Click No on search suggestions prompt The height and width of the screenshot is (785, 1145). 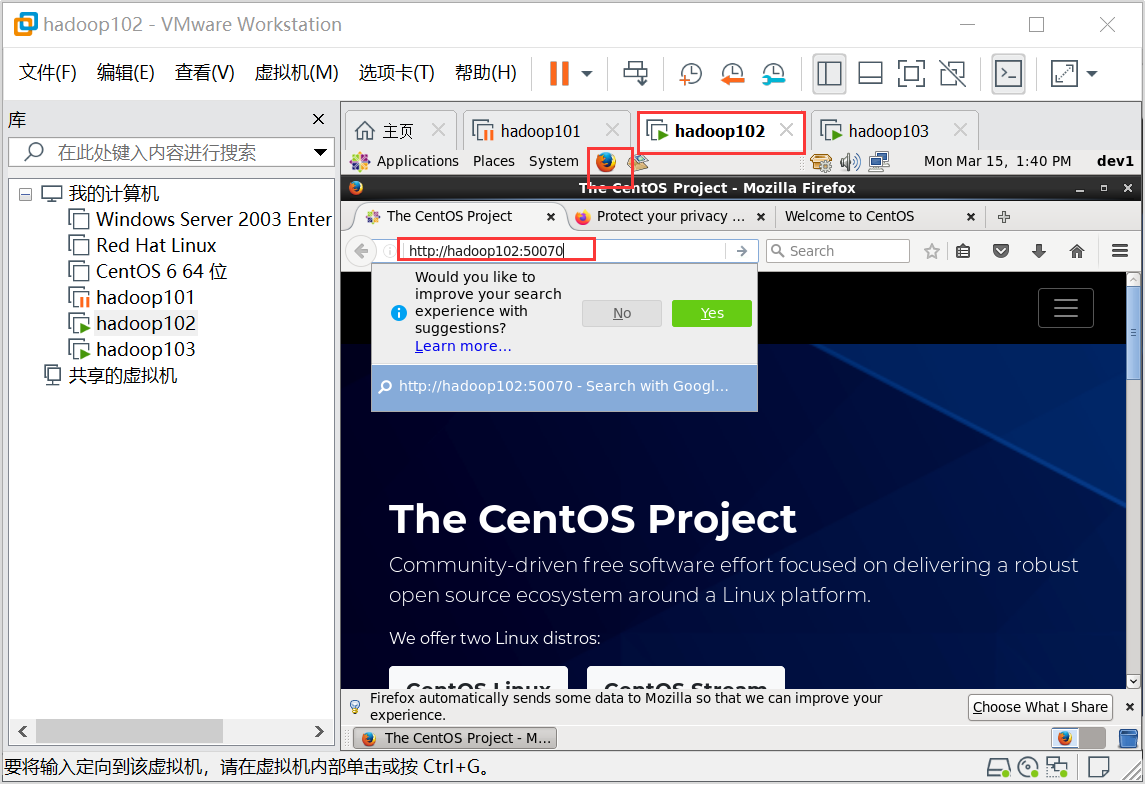click(622, 313)
